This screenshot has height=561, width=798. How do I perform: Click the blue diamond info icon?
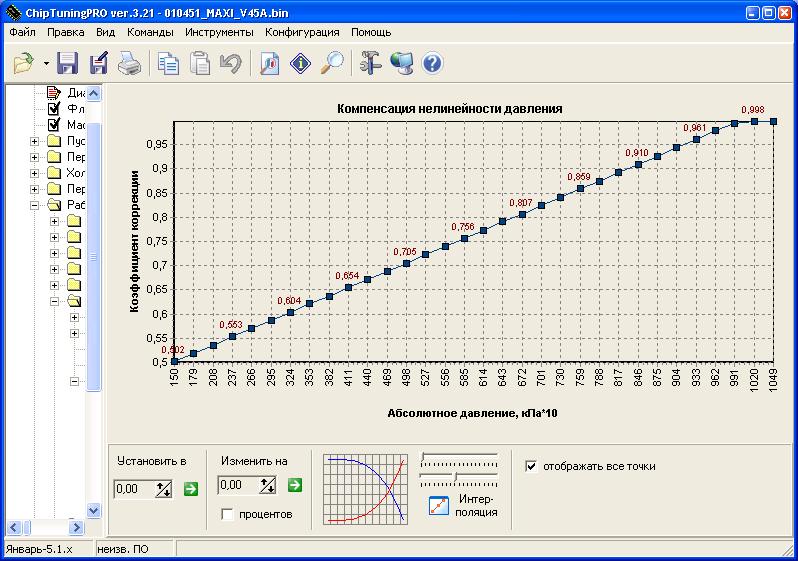[301, 64]
